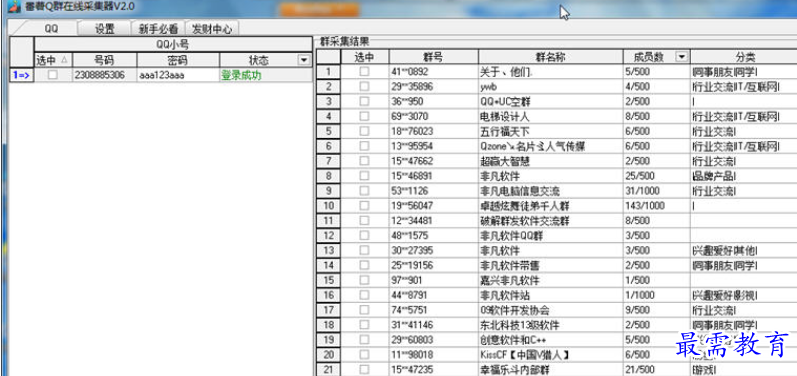Click category 品牌产品 in row 8
The image size is (797, 376).
tap(744, 176)
